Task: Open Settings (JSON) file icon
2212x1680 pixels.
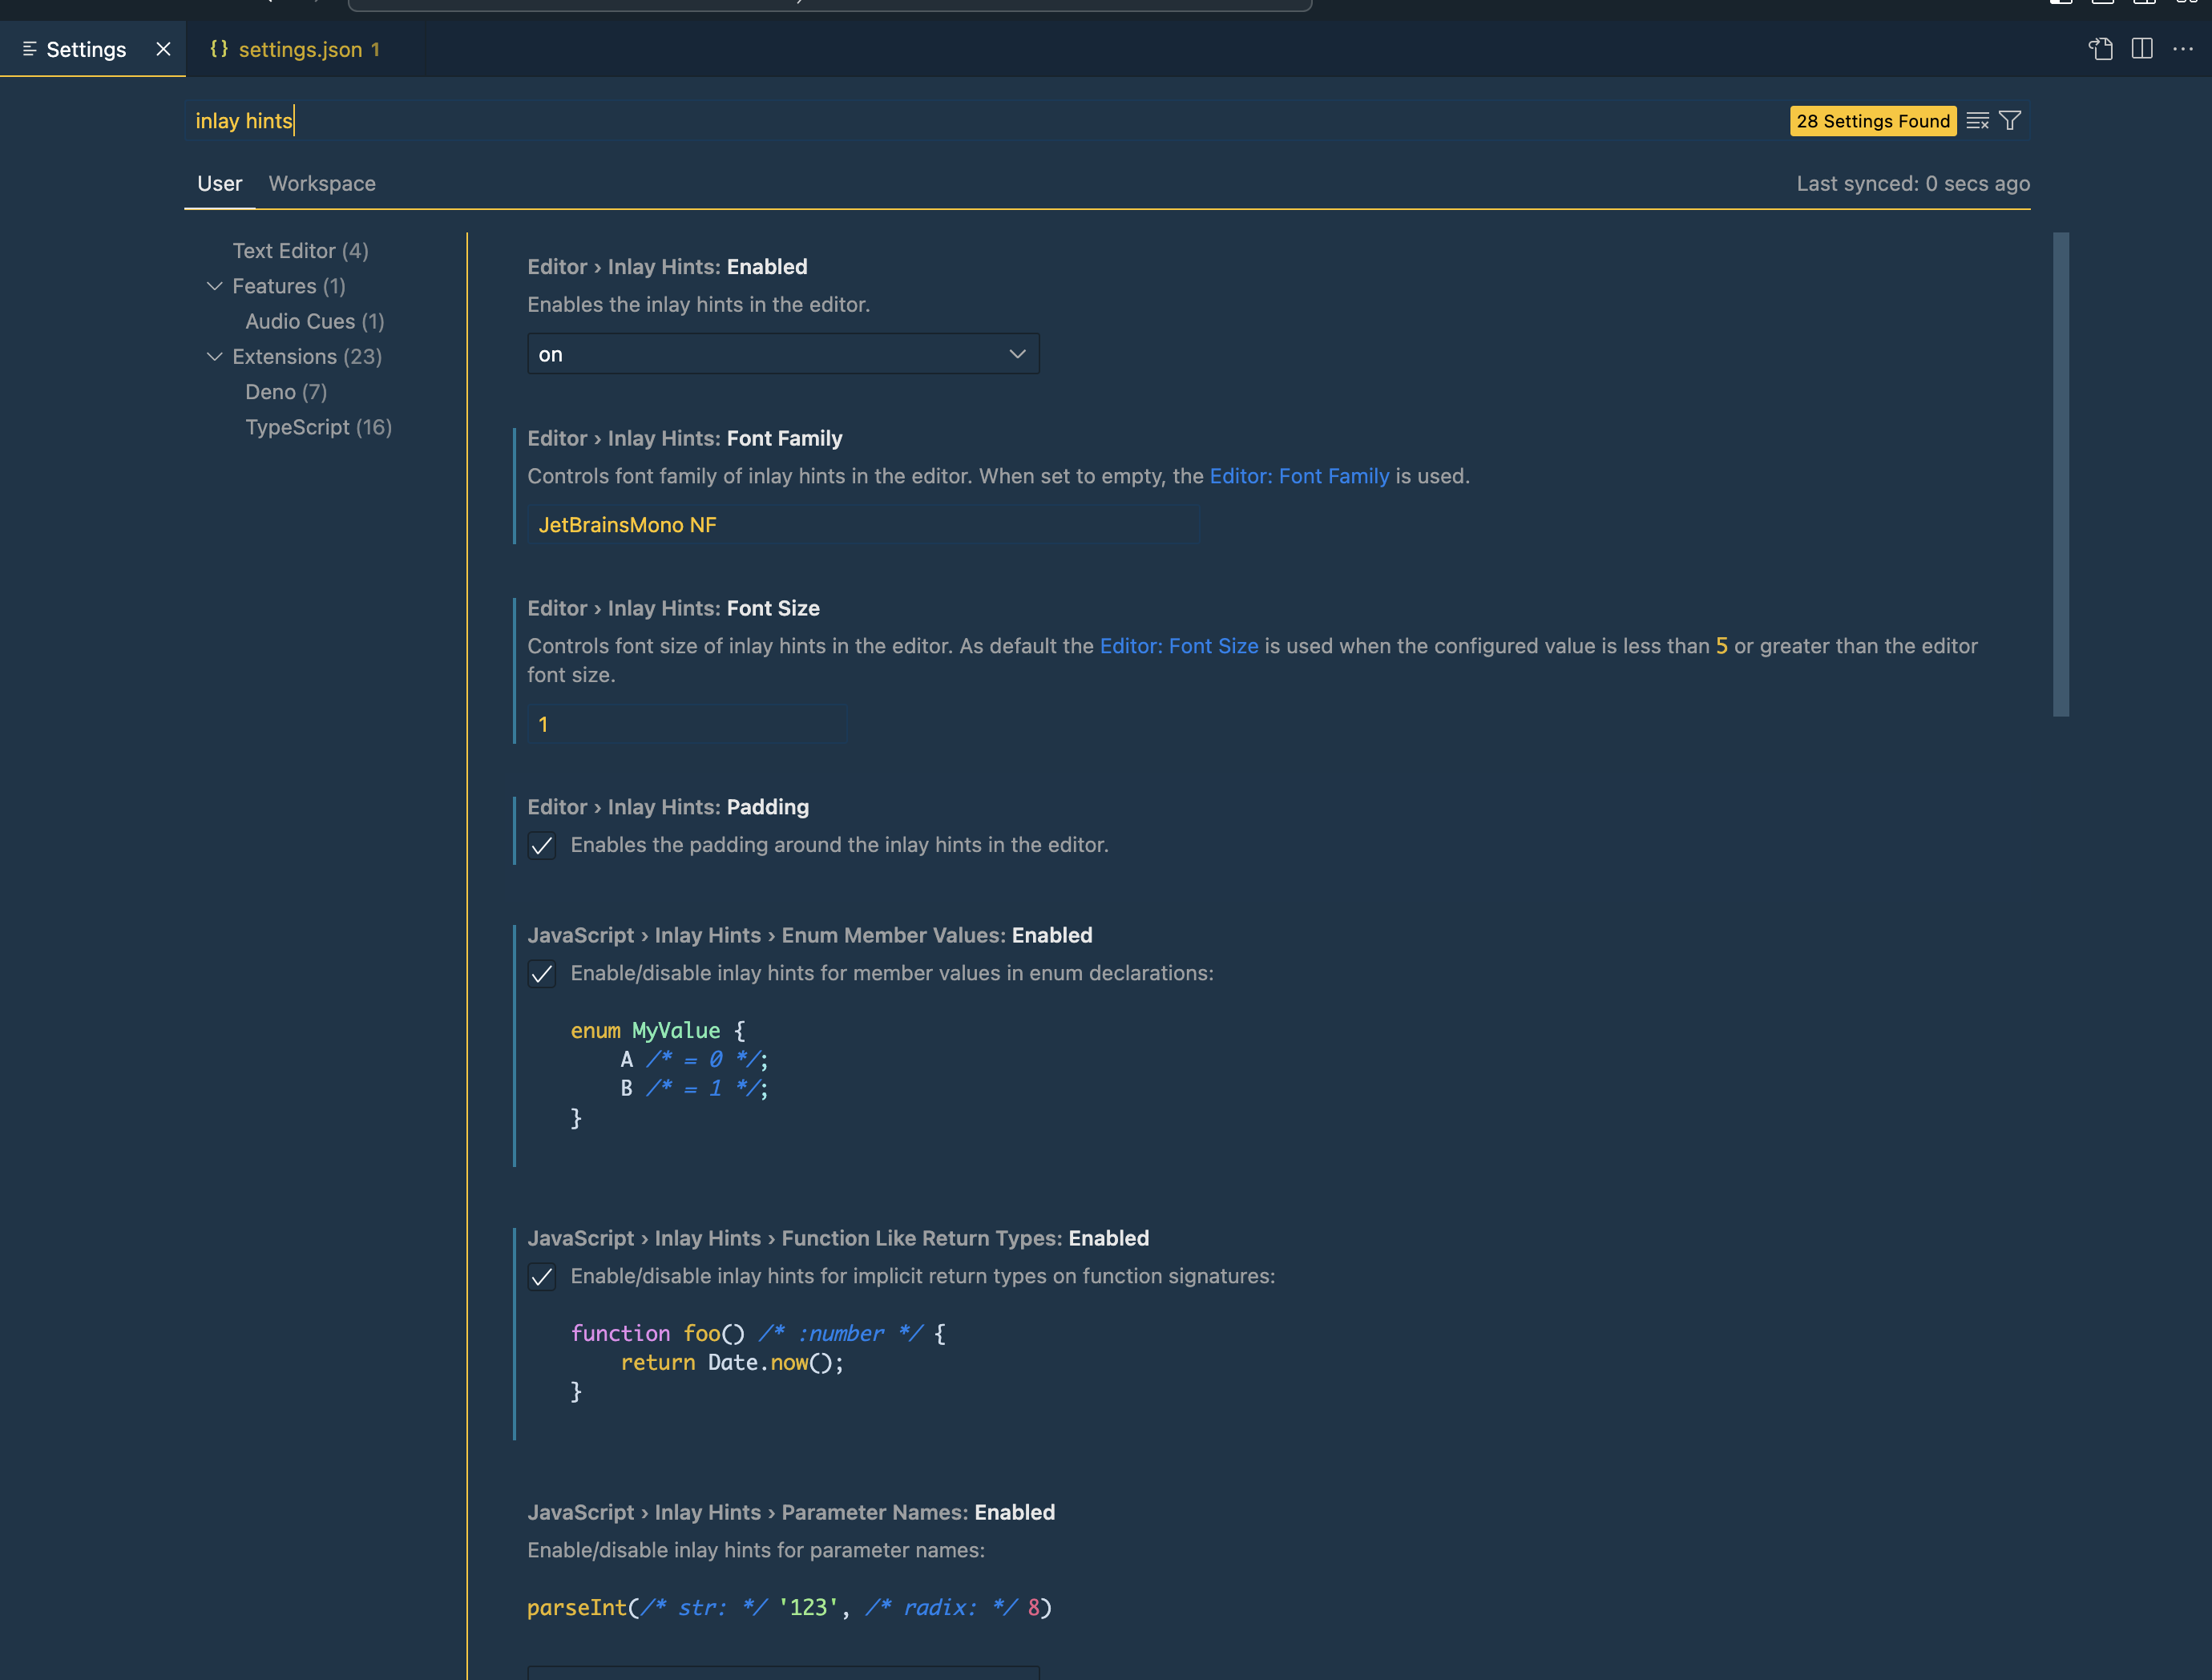Action: click(x=2101, y=49)
